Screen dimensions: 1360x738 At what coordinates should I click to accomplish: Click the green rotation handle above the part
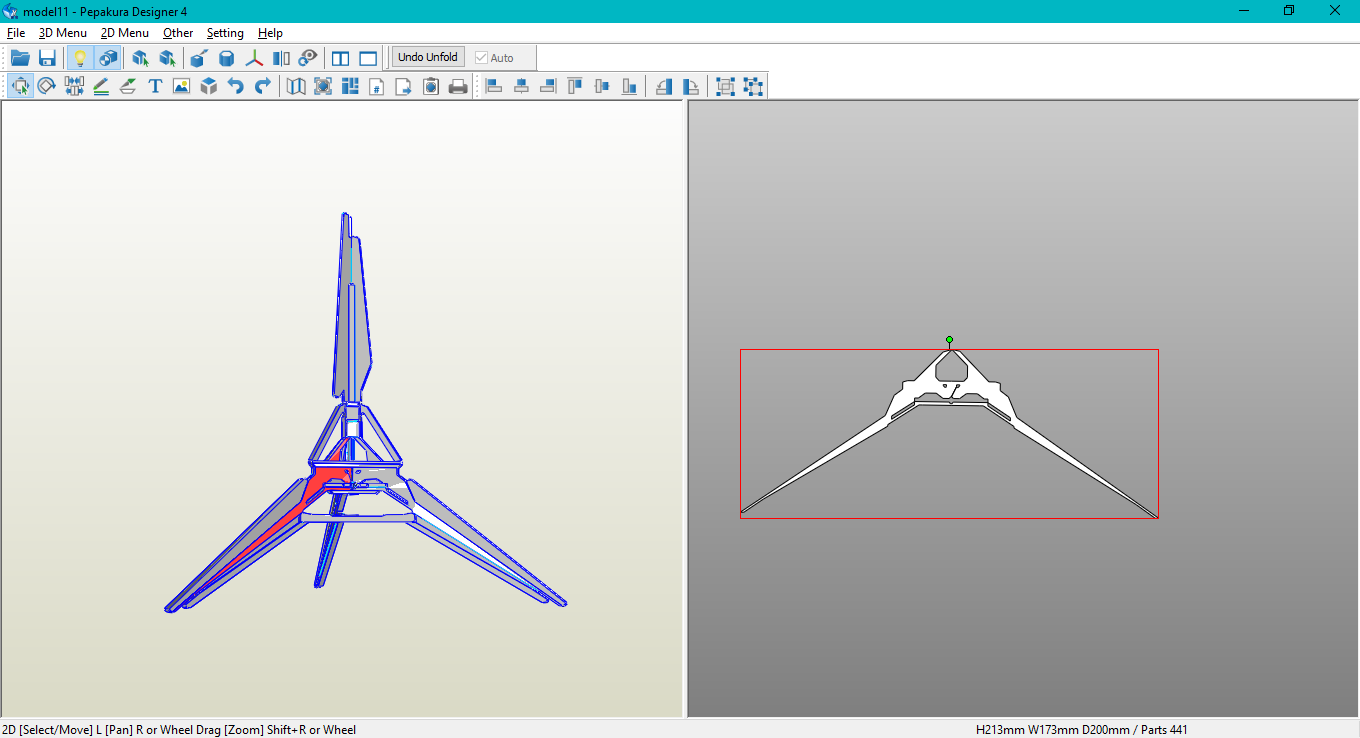click(x=949, y=340)
